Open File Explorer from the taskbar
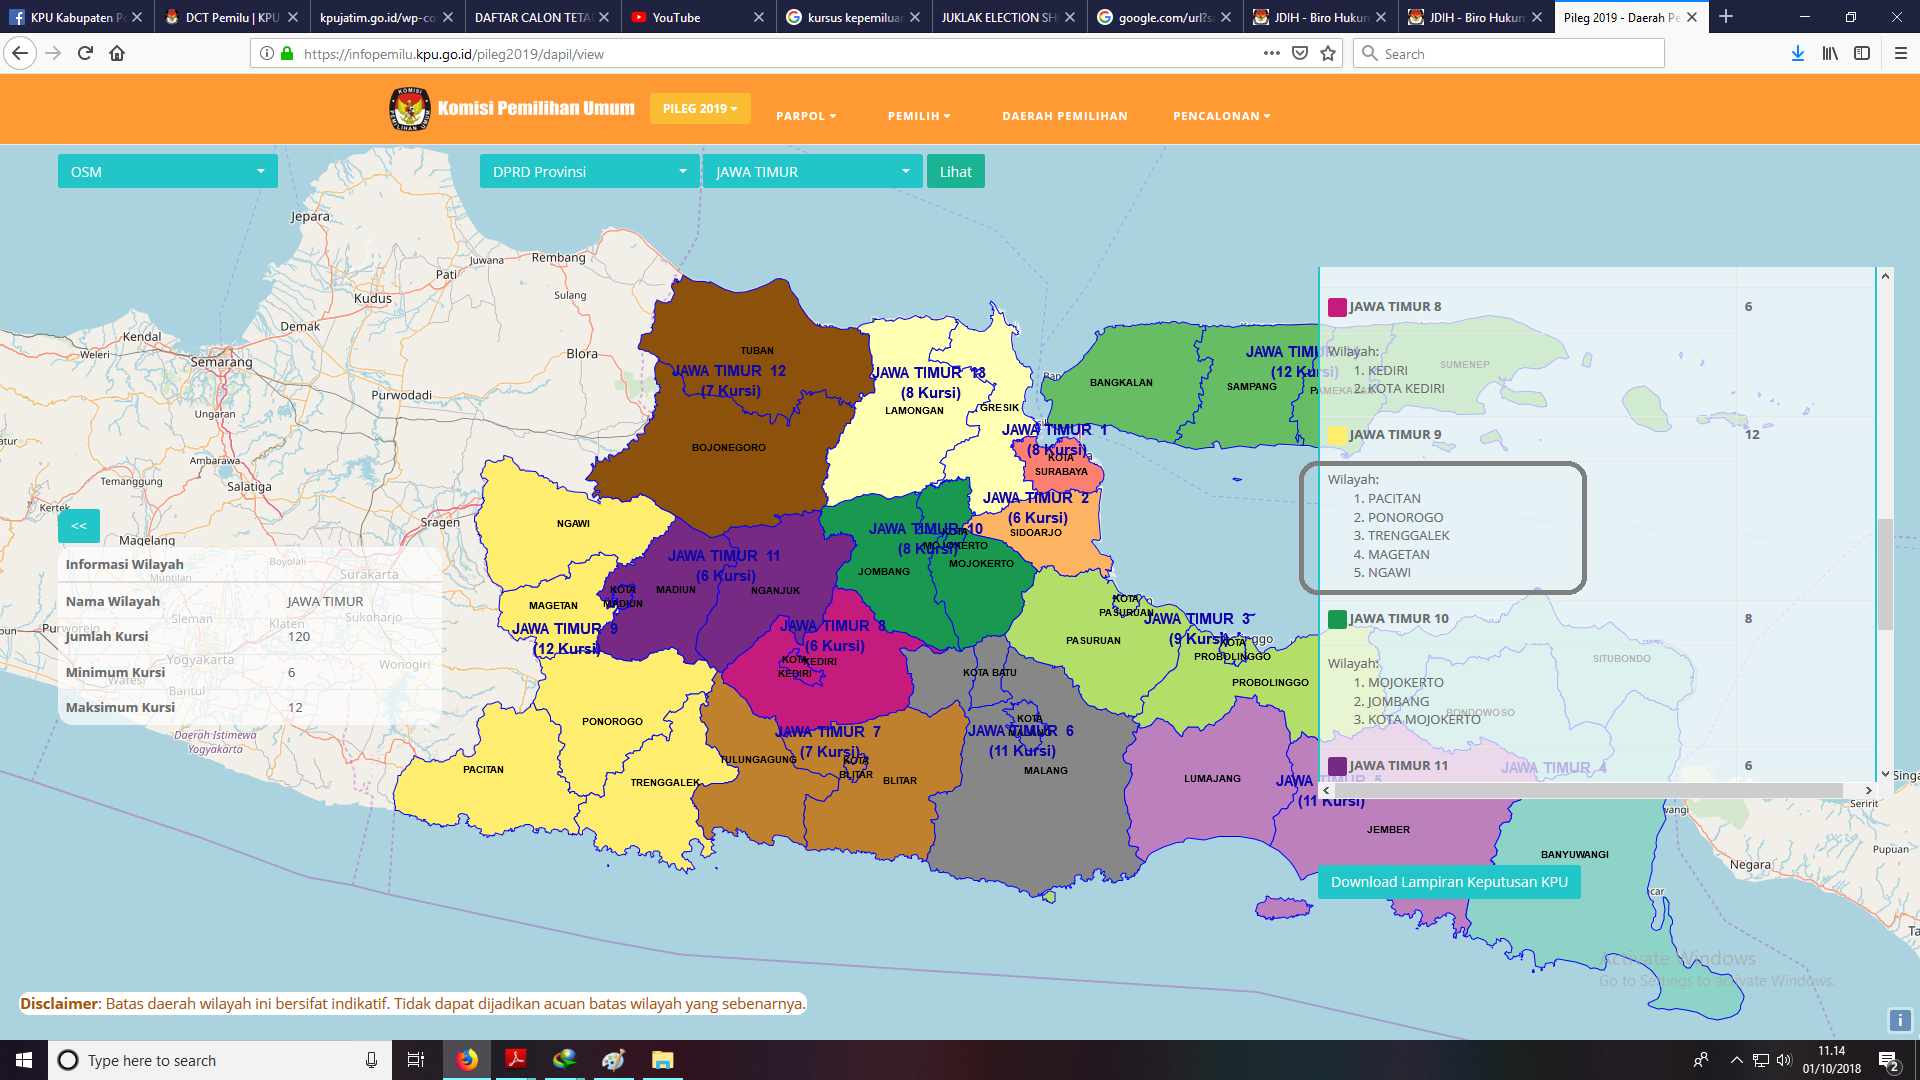 tap(662, 1060)
